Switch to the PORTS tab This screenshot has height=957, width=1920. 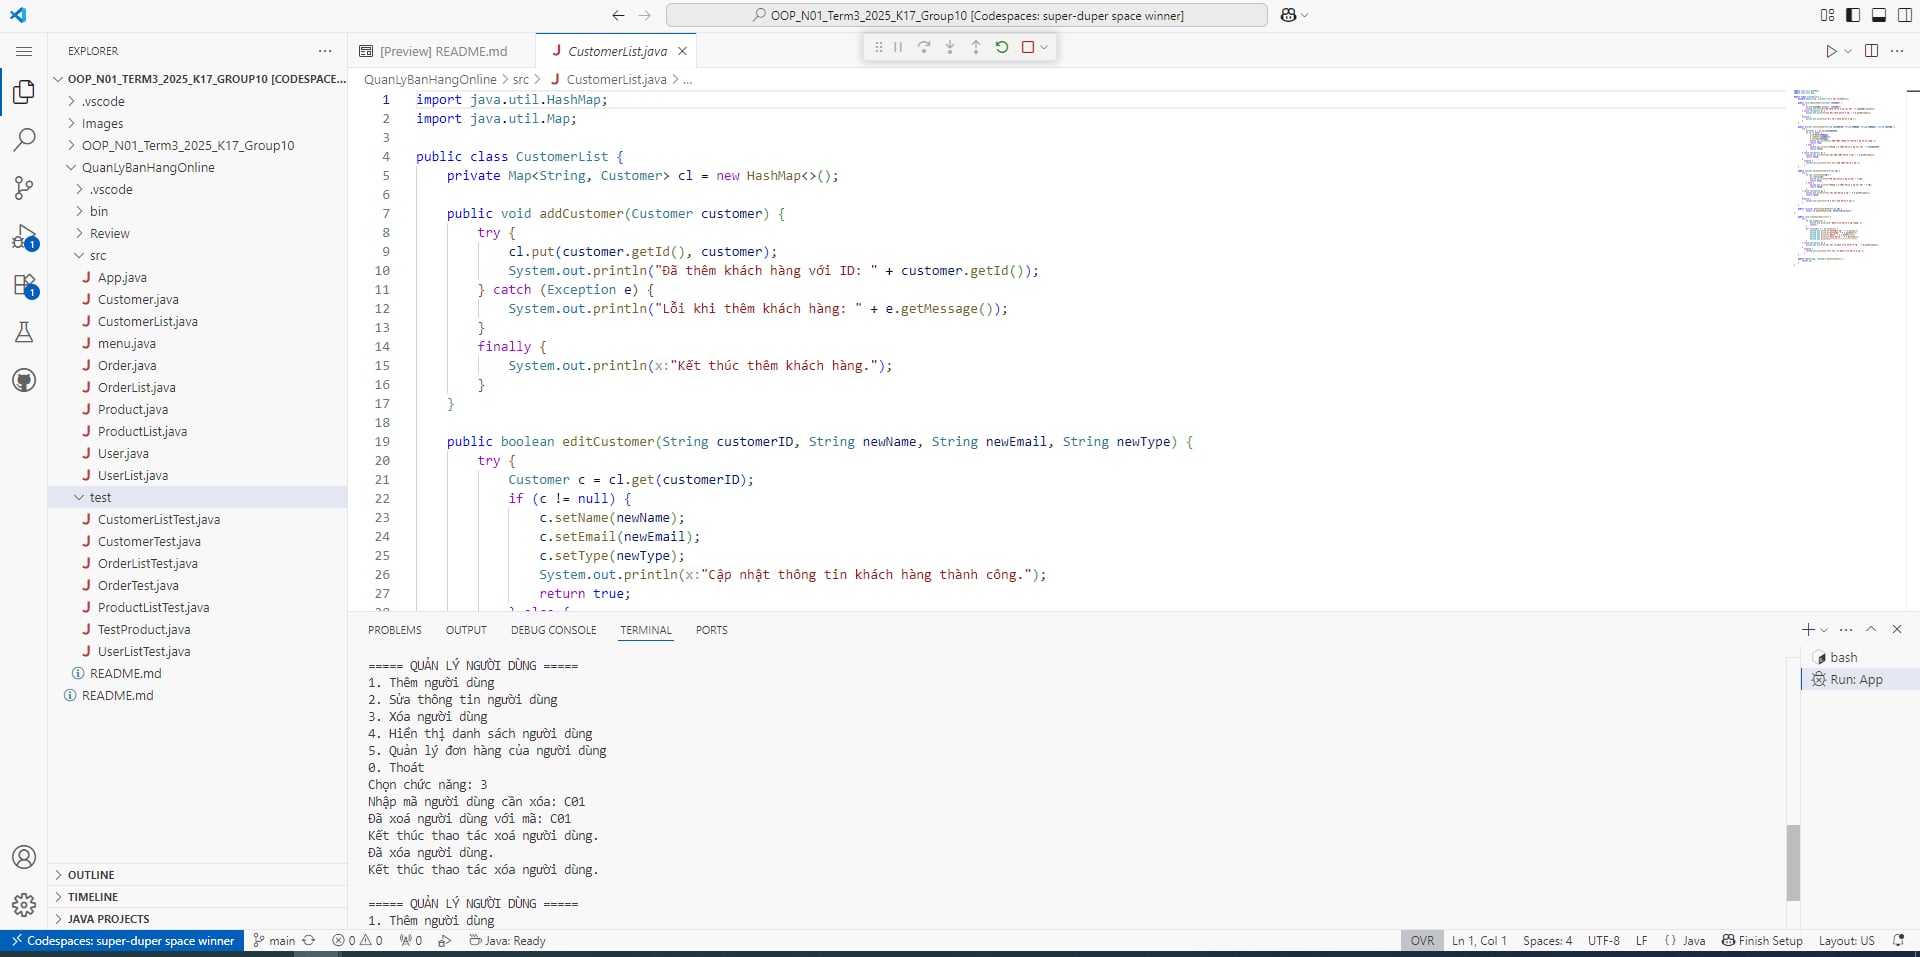click(711, 630)
